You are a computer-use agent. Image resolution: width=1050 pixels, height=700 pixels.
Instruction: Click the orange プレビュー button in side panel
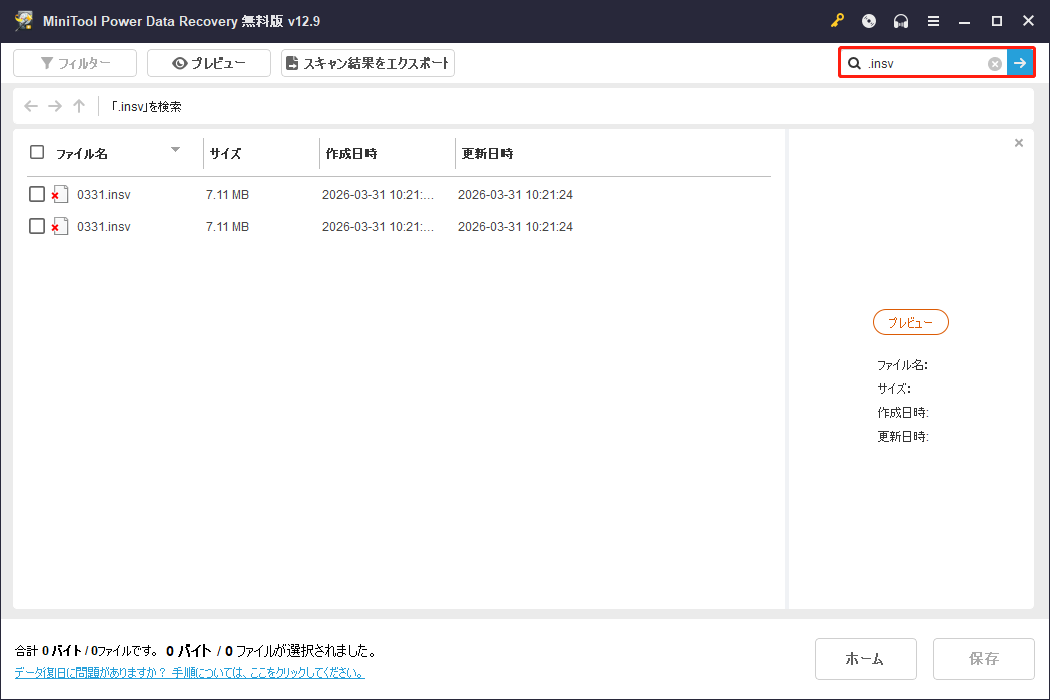click(x=911, y=322)
